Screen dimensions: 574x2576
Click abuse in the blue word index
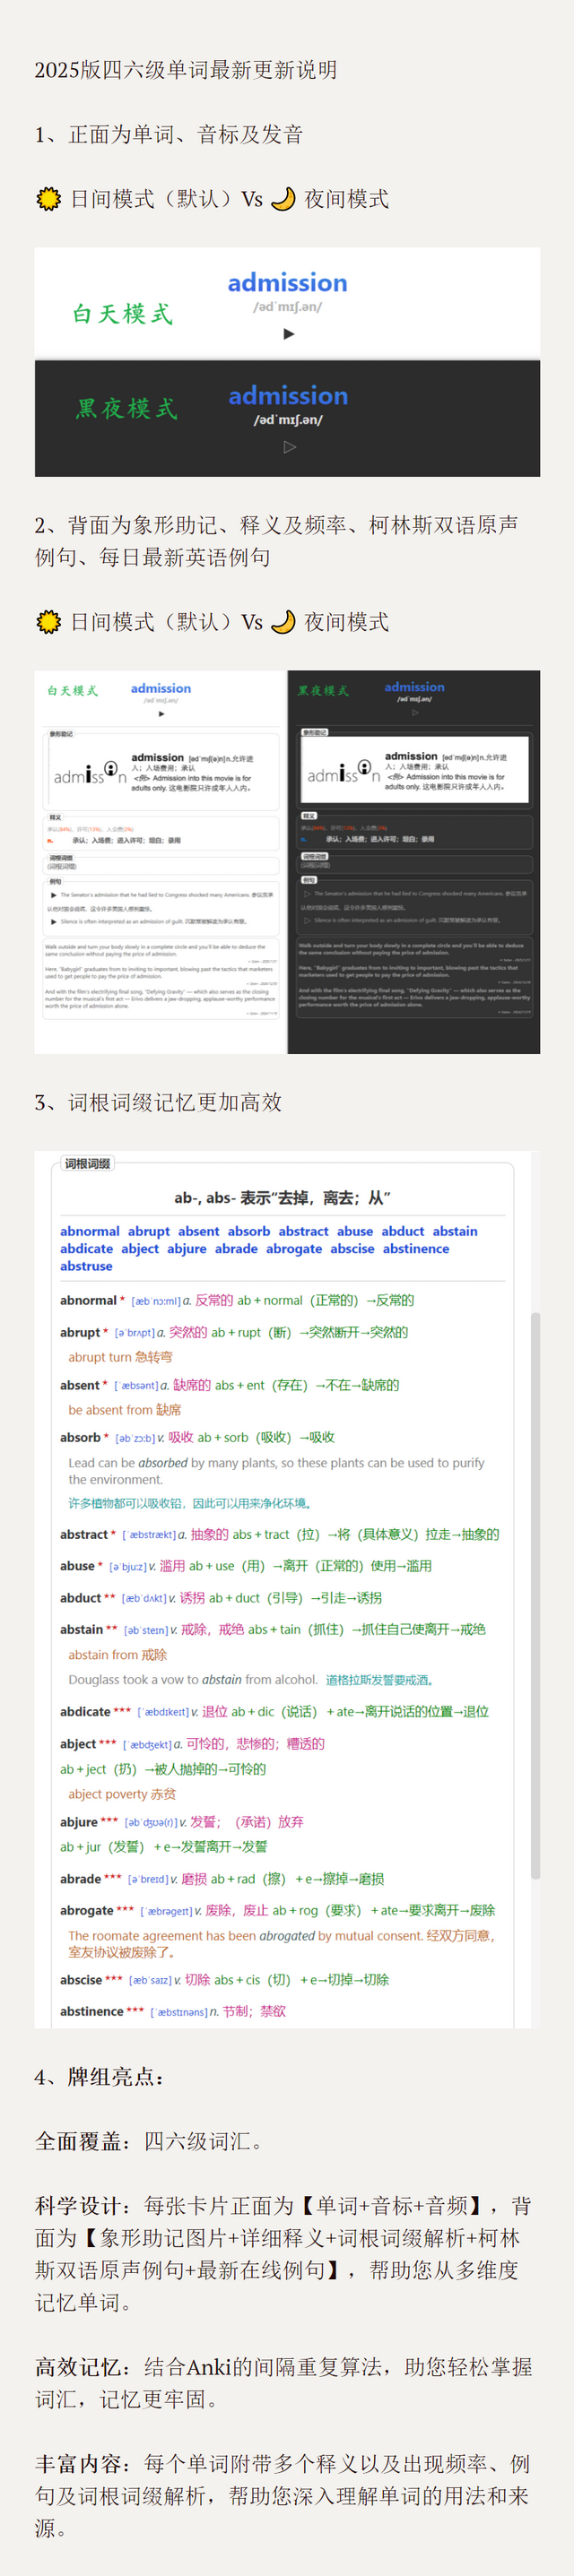(x=355, y=1231)
